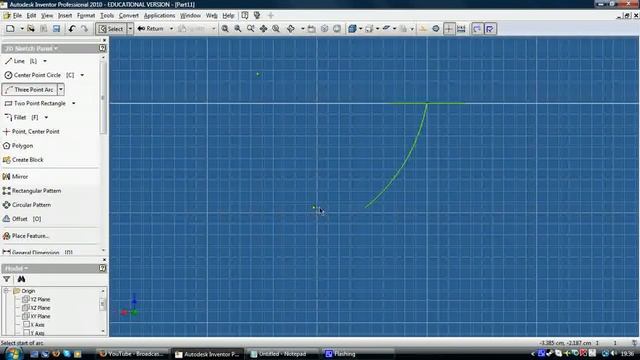Open the Convert menu
Screen dimensions: 640x360
(129, 16)
